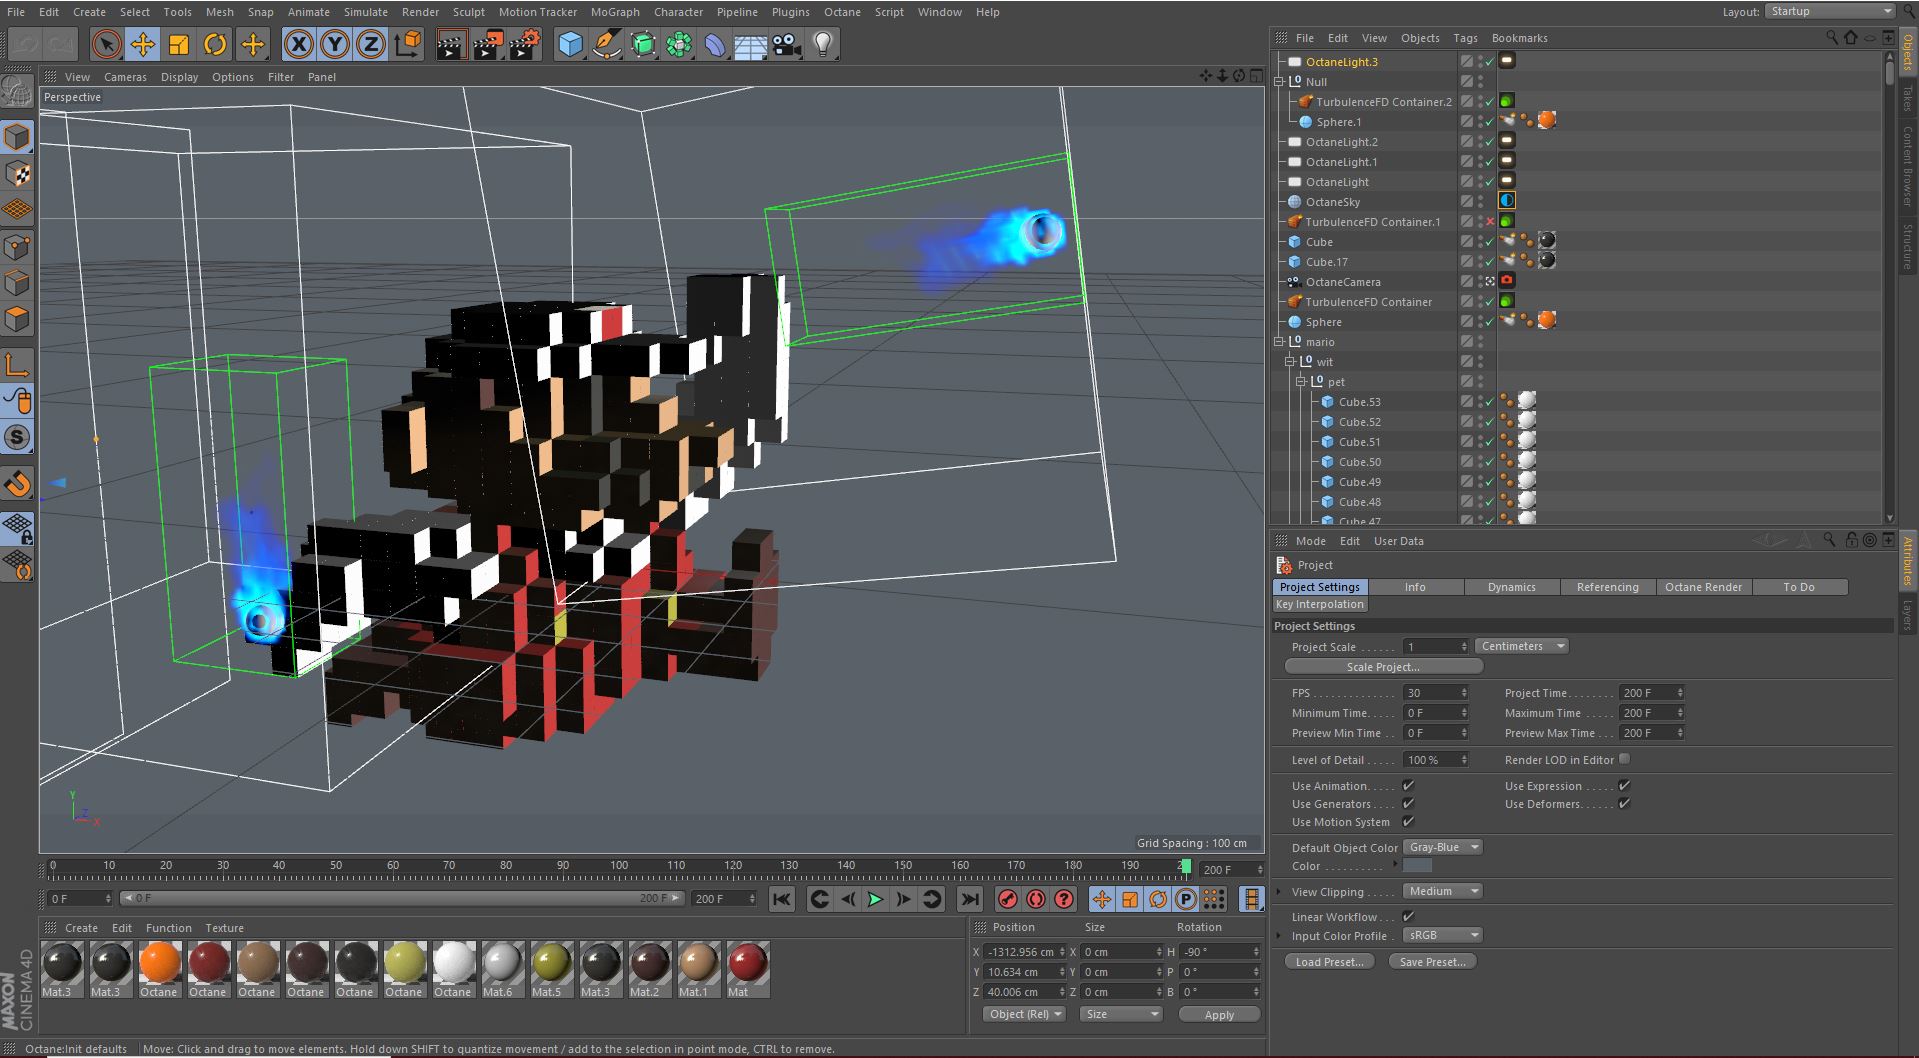
Task: Open the Input Color Profile sRGB dropdown
Action: 1442,936
